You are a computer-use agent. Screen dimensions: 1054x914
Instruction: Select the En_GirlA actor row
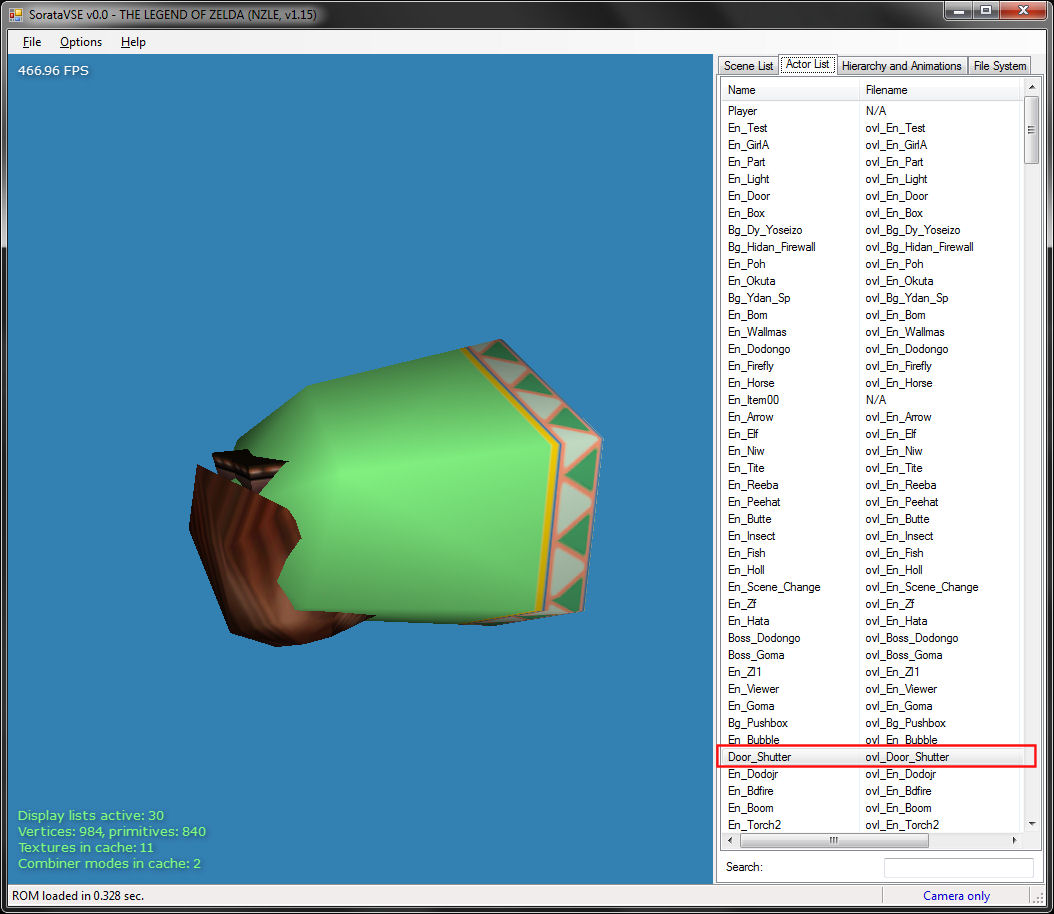pos(873,144)
